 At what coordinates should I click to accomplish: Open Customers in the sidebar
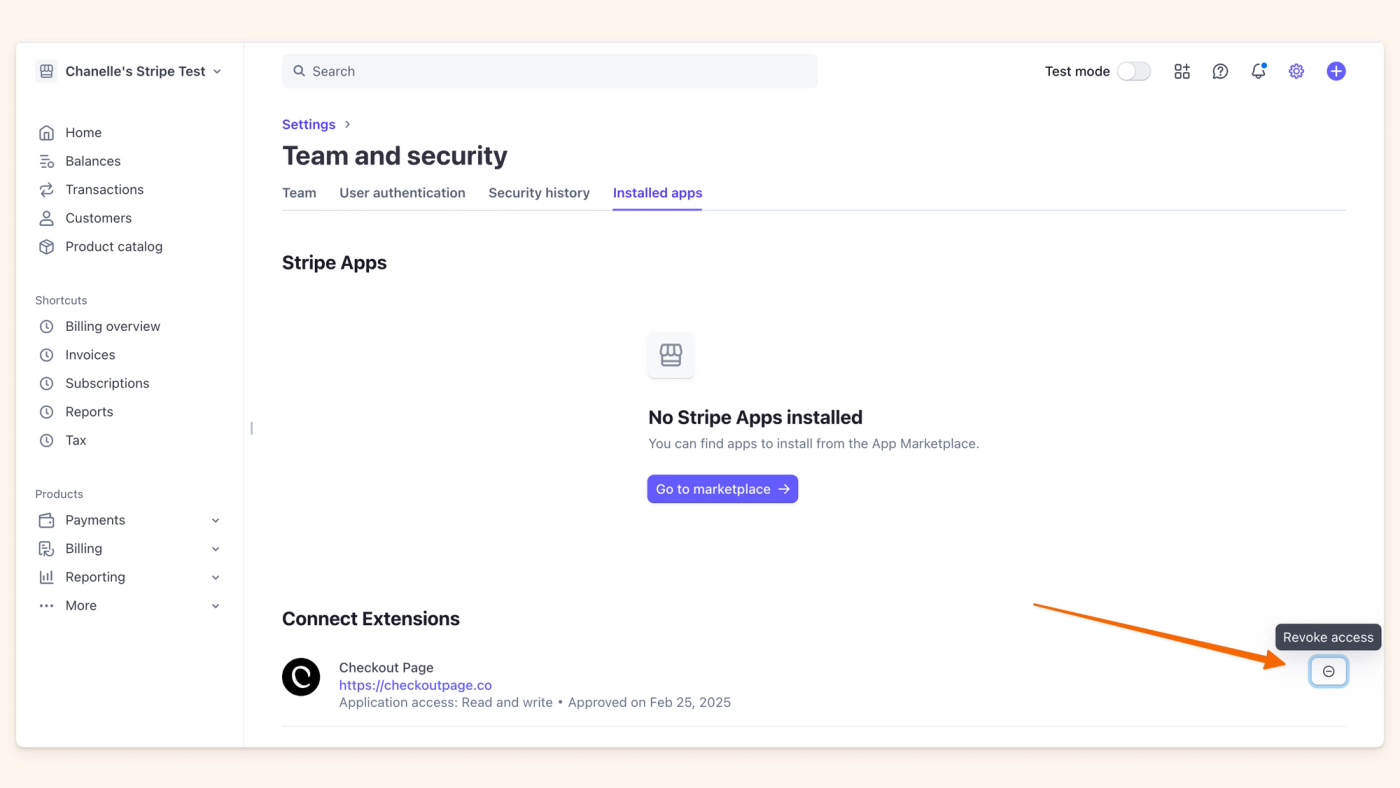98,218
